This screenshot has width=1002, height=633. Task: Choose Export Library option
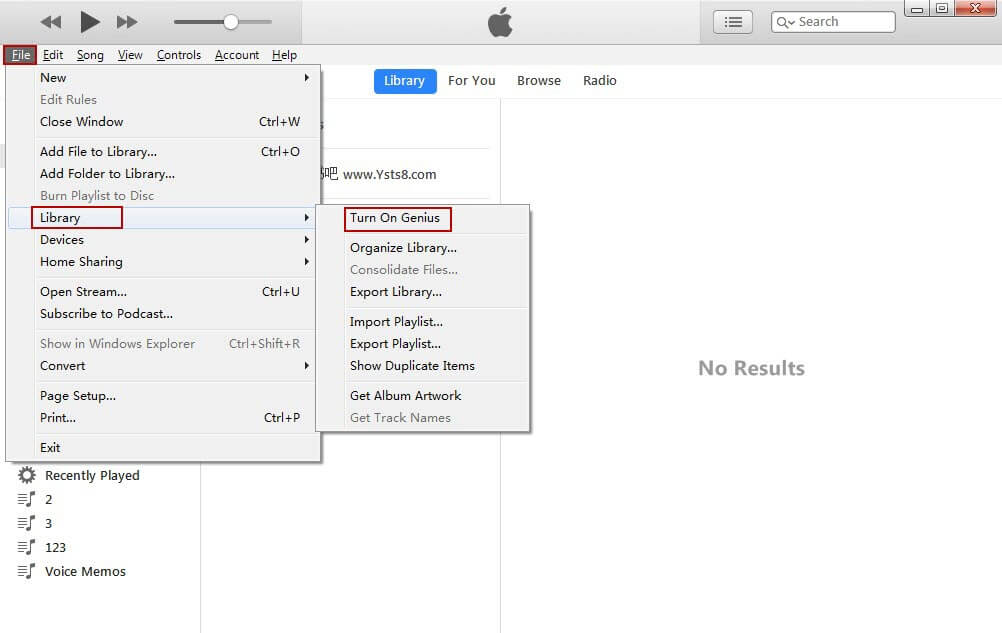[x=423, y=292]
